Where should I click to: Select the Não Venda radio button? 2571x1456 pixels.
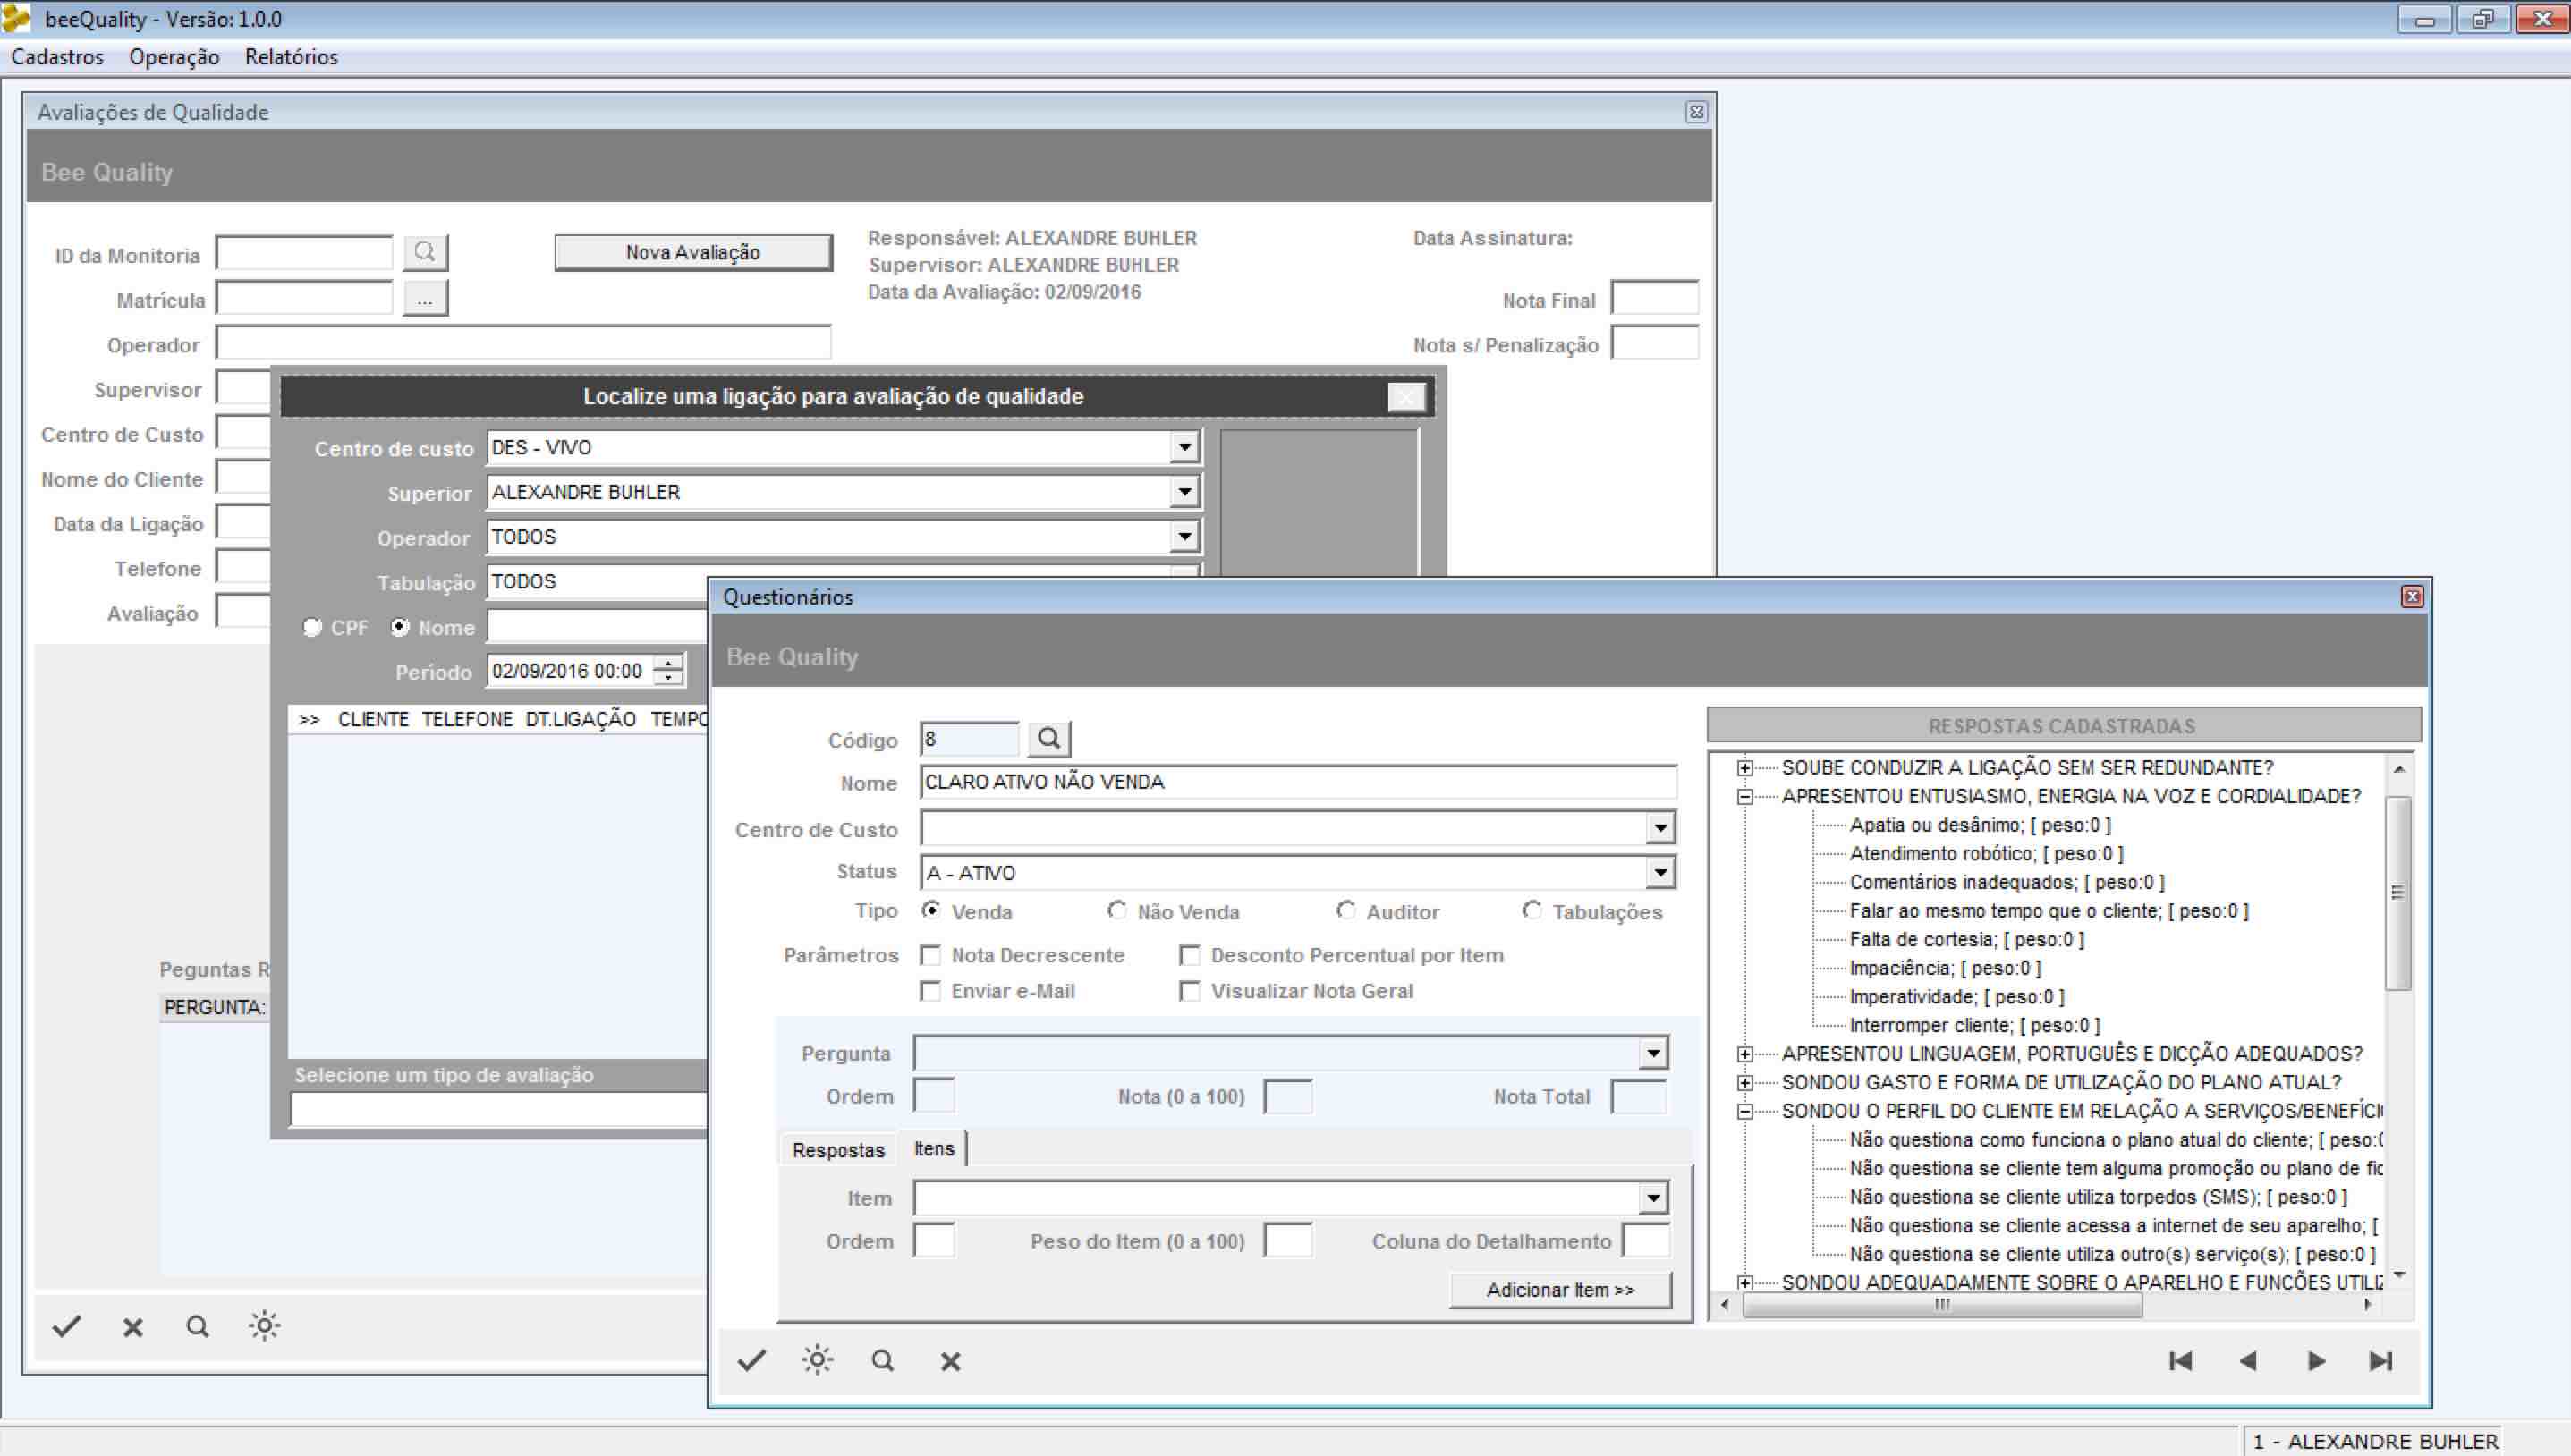coord(1116,910)
